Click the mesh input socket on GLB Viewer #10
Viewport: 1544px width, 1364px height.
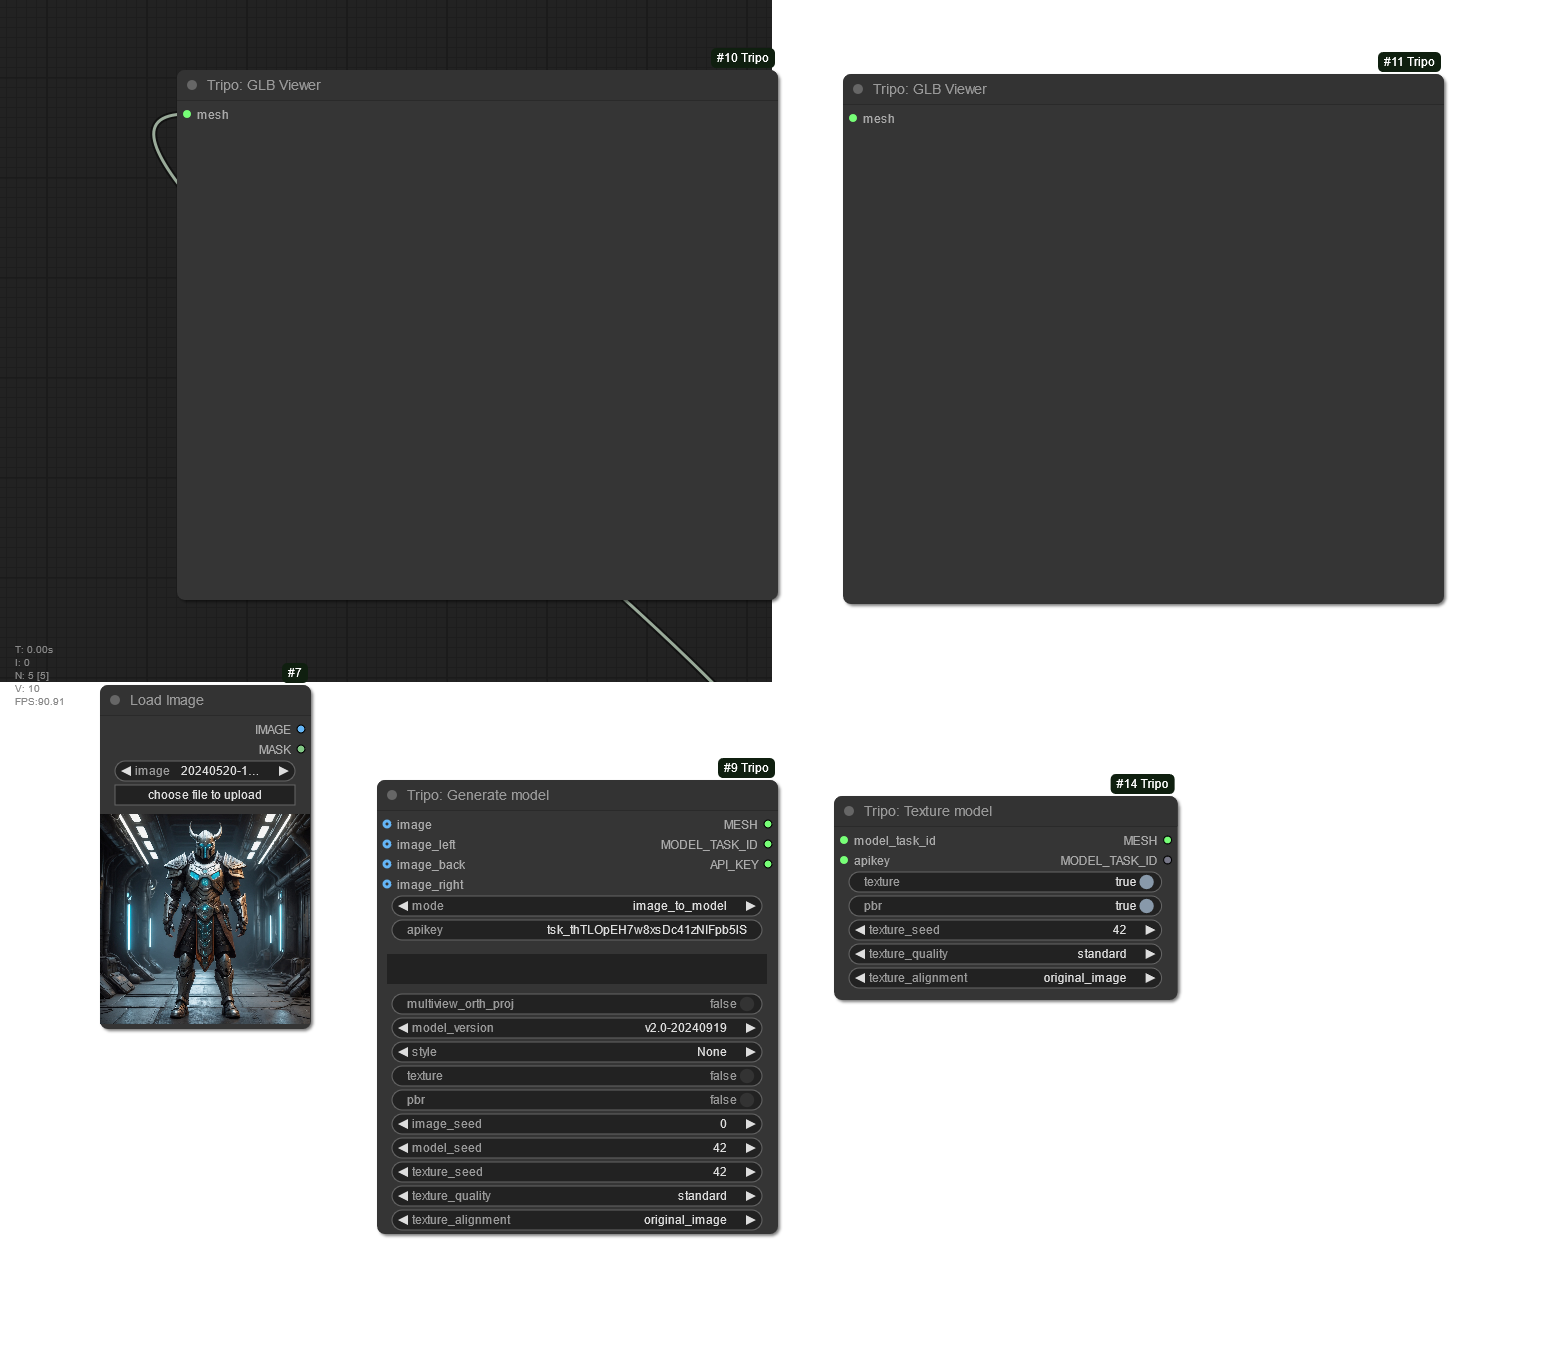pyautogui.click(x=187, y=114)
